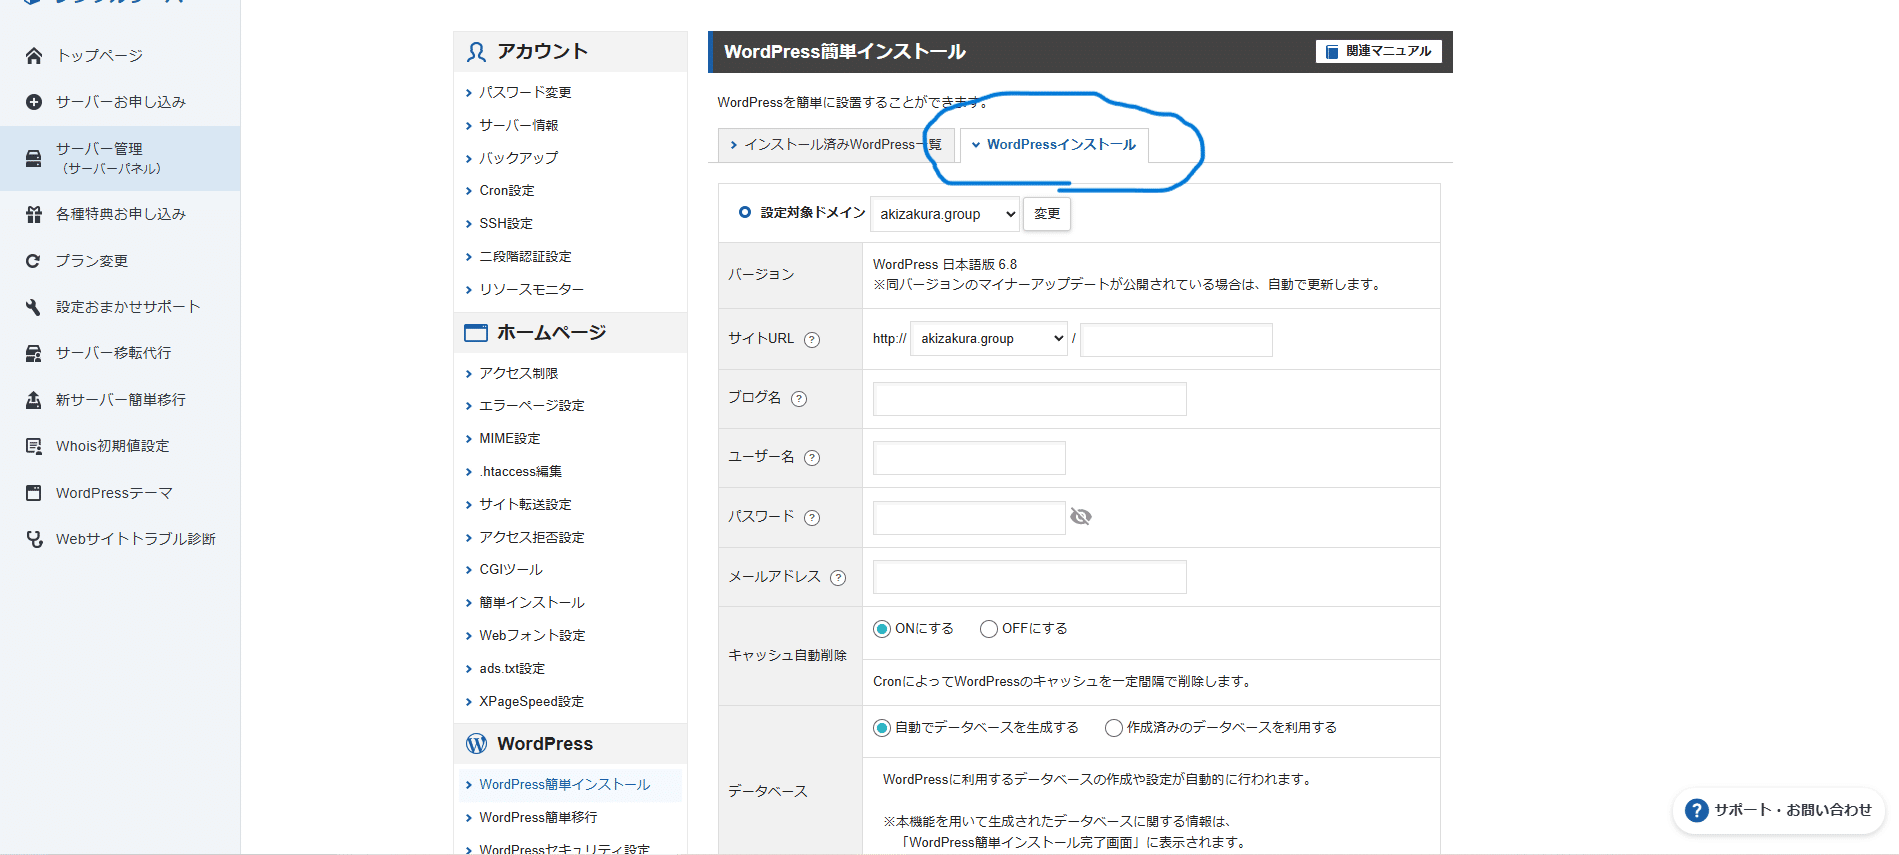The width and height of the screenshot is (1899, 855).
Task: Open .htaccess編集 link
Action: pyautogui.click(x=520, y=472)
